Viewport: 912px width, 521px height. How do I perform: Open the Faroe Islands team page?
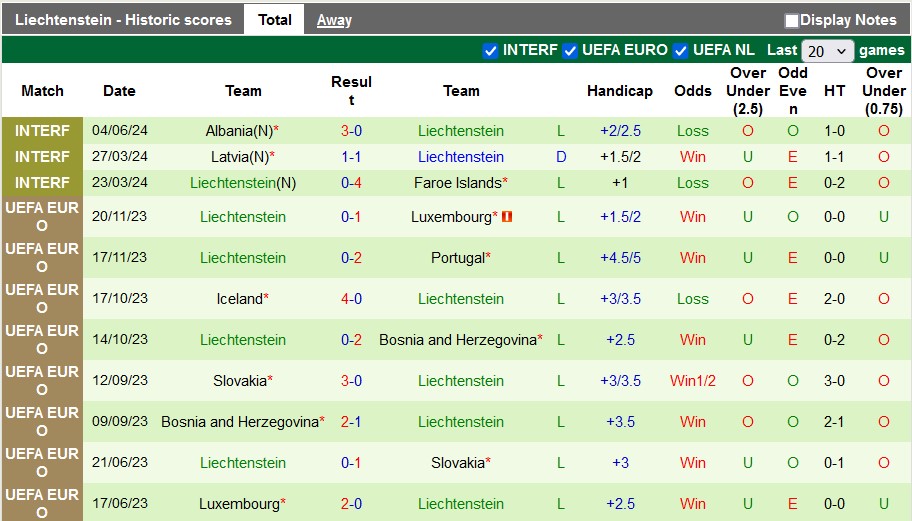457,183
